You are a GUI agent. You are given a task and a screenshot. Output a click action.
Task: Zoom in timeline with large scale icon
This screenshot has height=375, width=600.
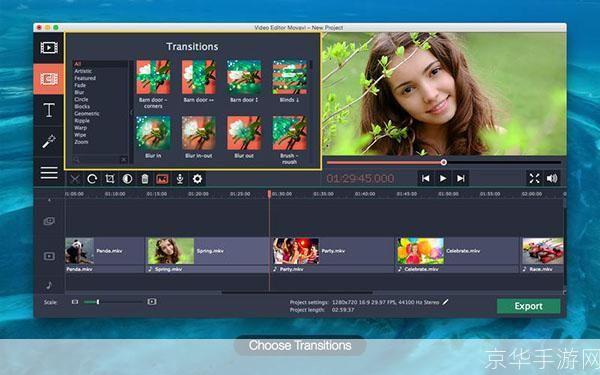pyautogui.click(x=152, y=302)
